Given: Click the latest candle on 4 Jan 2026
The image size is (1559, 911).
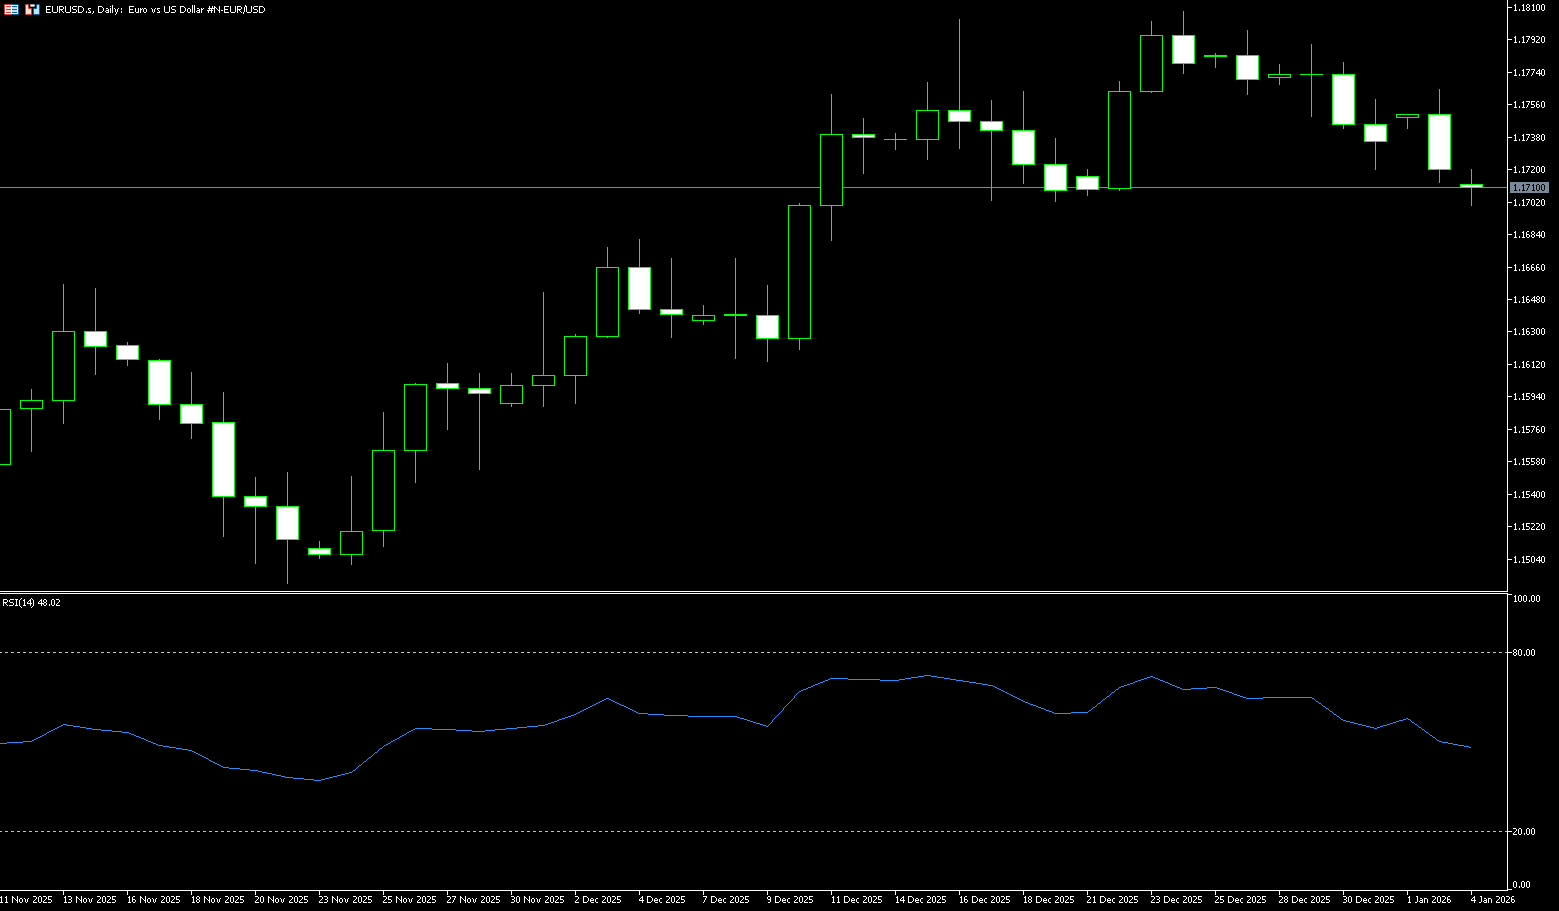Looking at the screenshot, I should point(1471,185).
